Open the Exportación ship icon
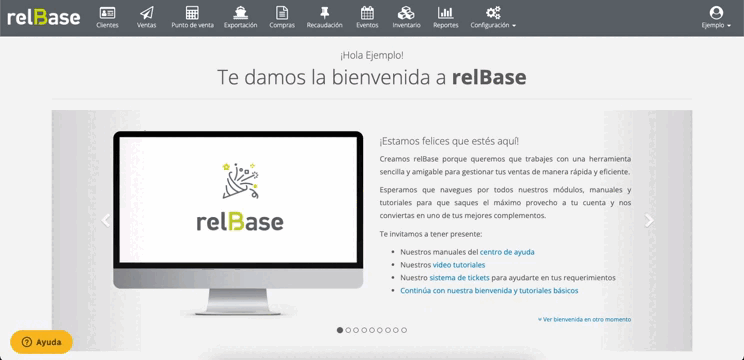Screen dimensions: 744x360 pos(241,13)
